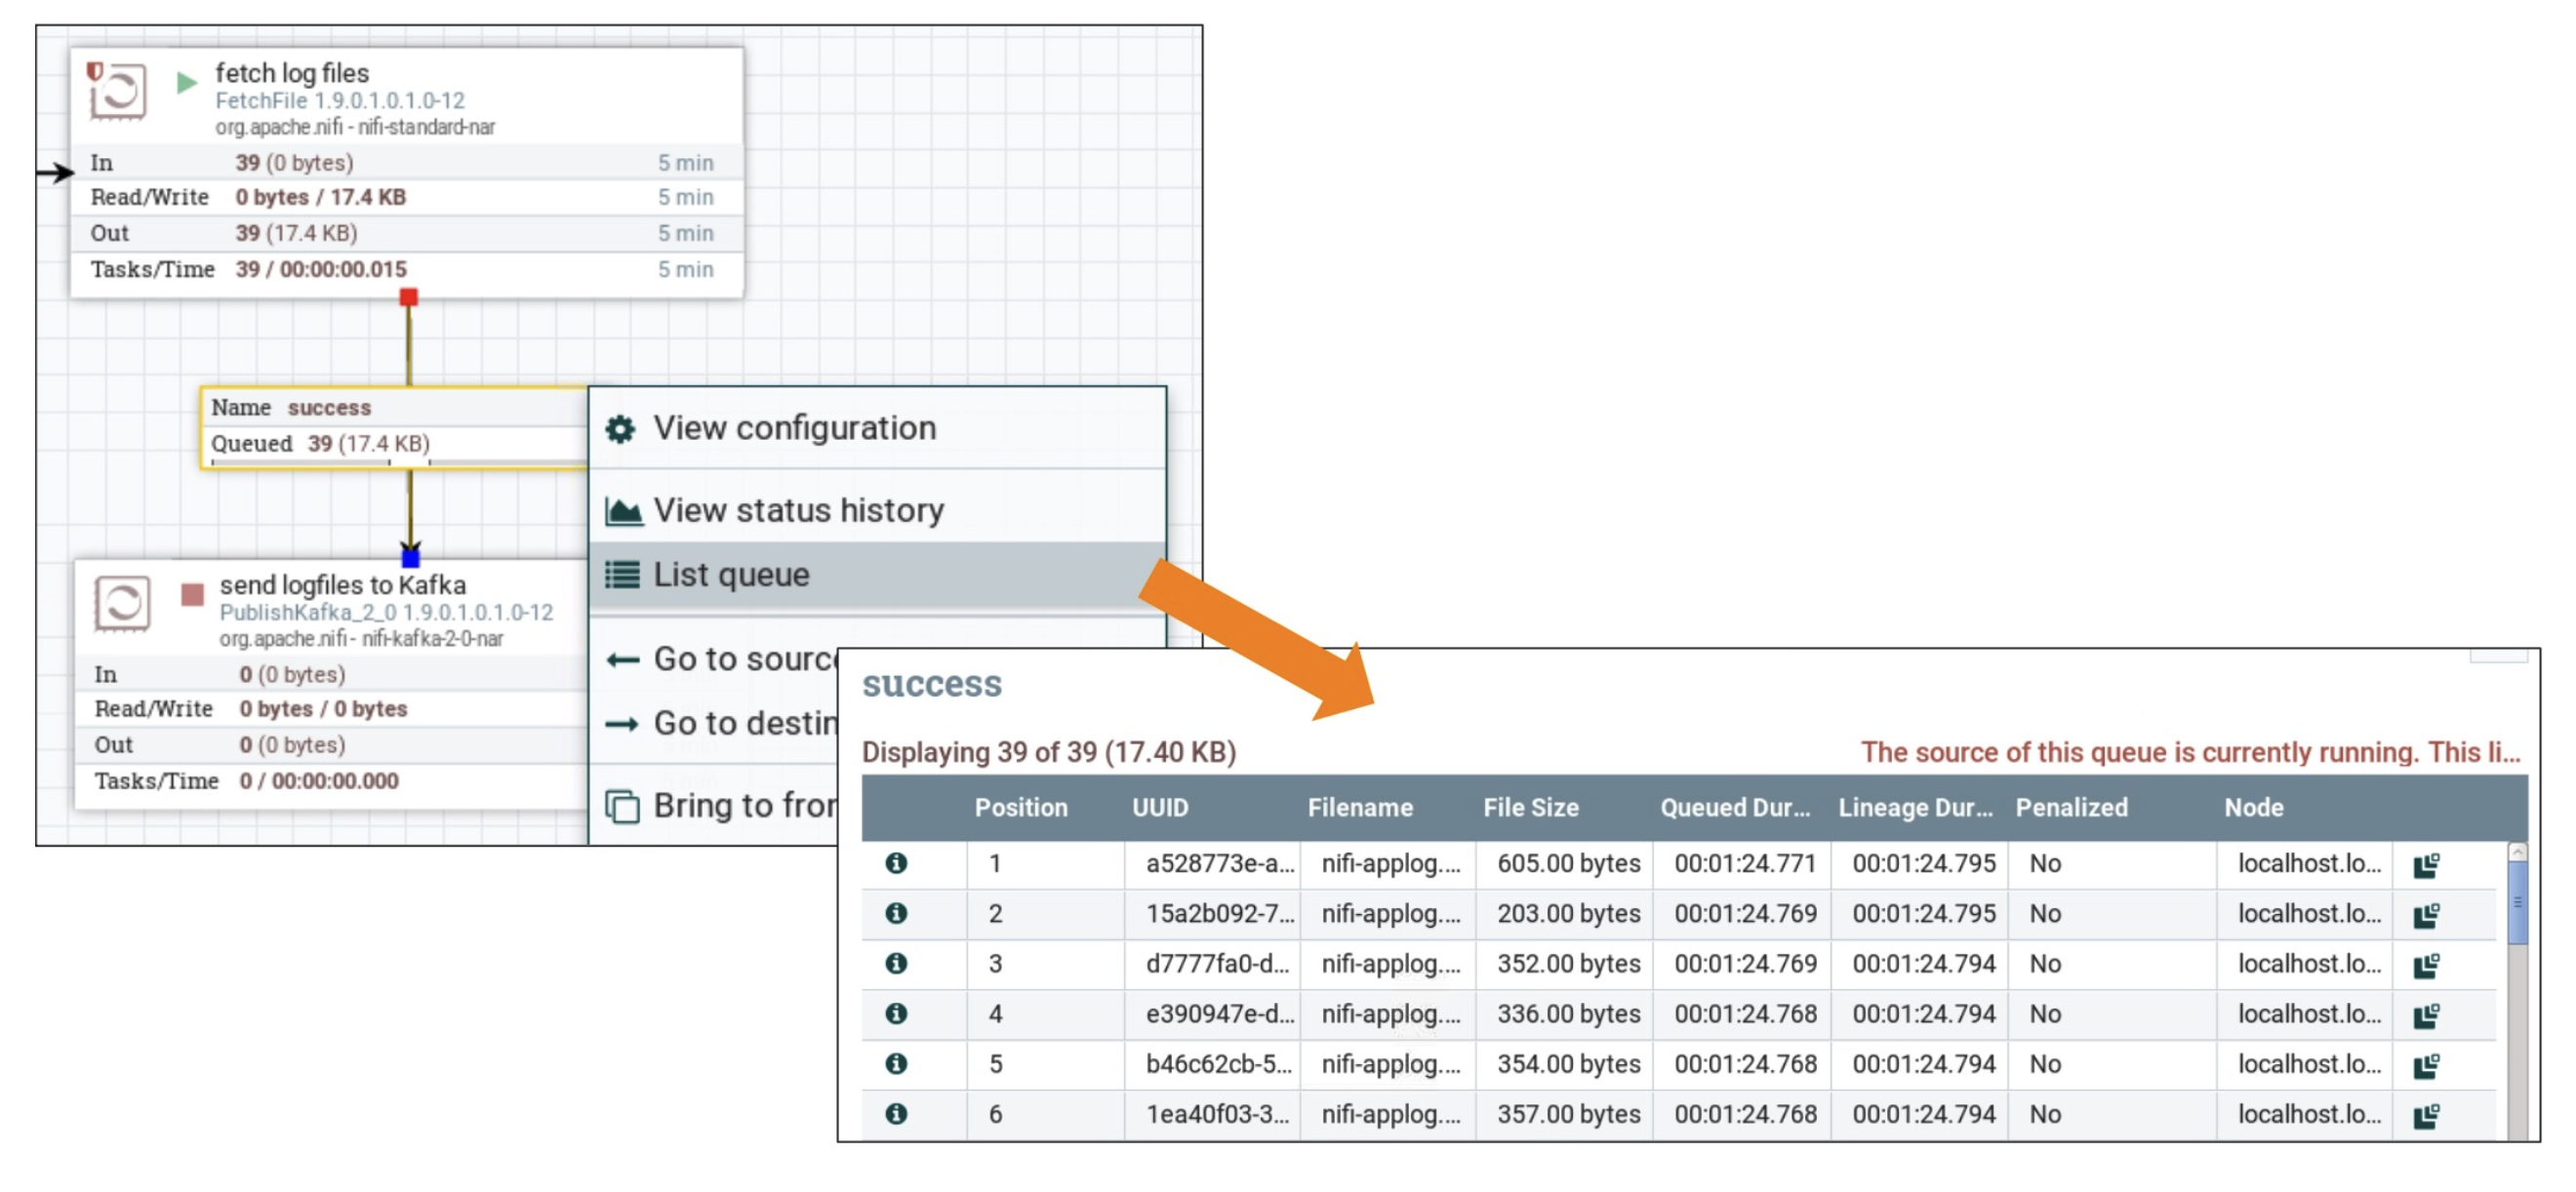Open details icon for position 4 row
Viewport: 2576px width, 1192px height.
pos(896,1013)
